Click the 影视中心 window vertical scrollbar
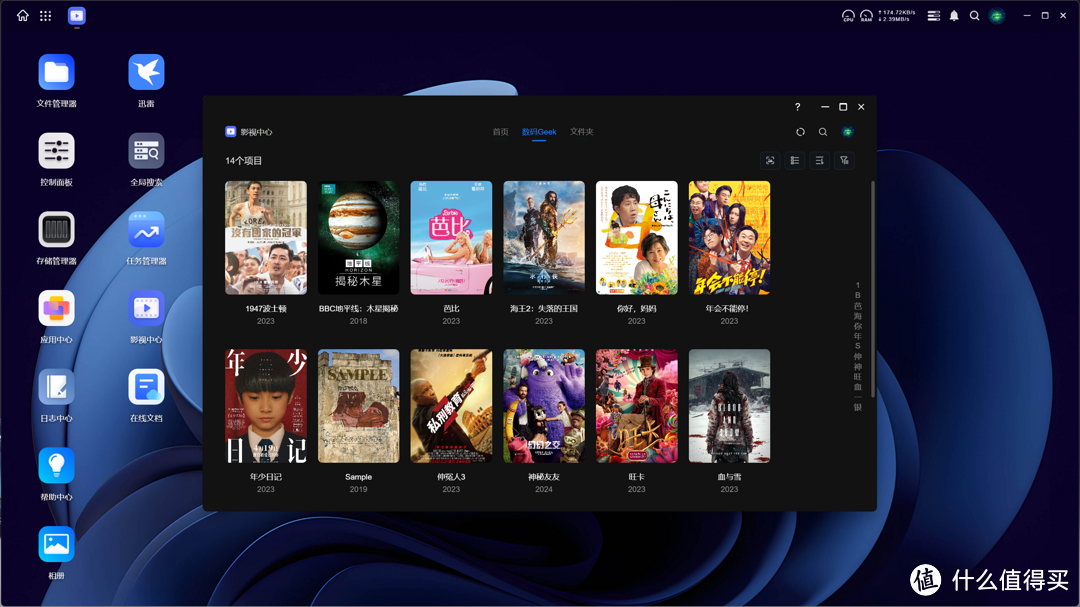 pyautogui.click(x=873, y=289)
